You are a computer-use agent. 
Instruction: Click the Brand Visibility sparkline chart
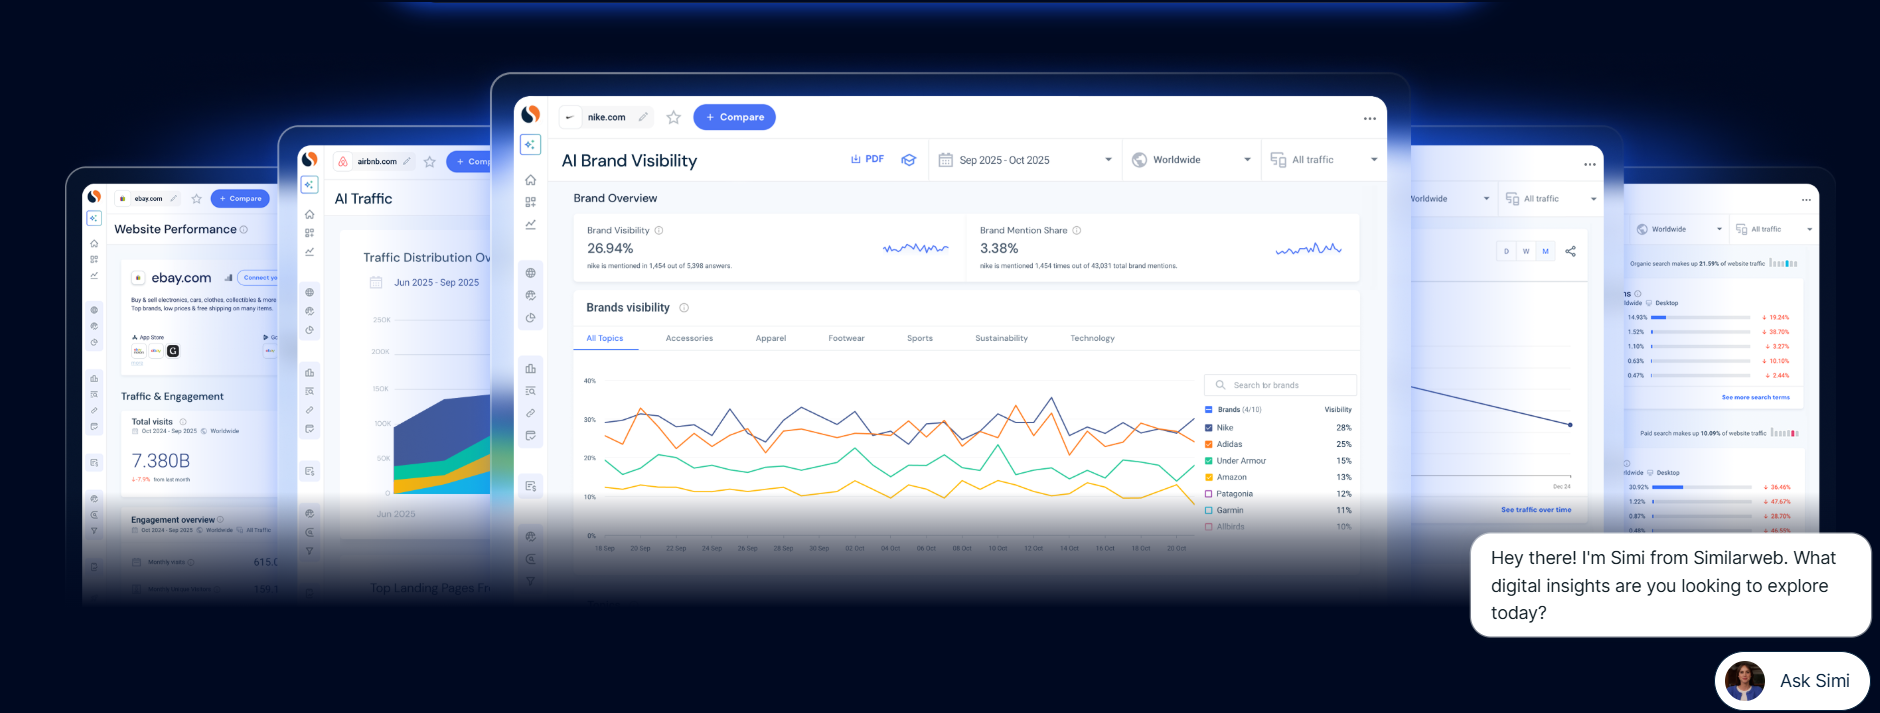(916, 248)
